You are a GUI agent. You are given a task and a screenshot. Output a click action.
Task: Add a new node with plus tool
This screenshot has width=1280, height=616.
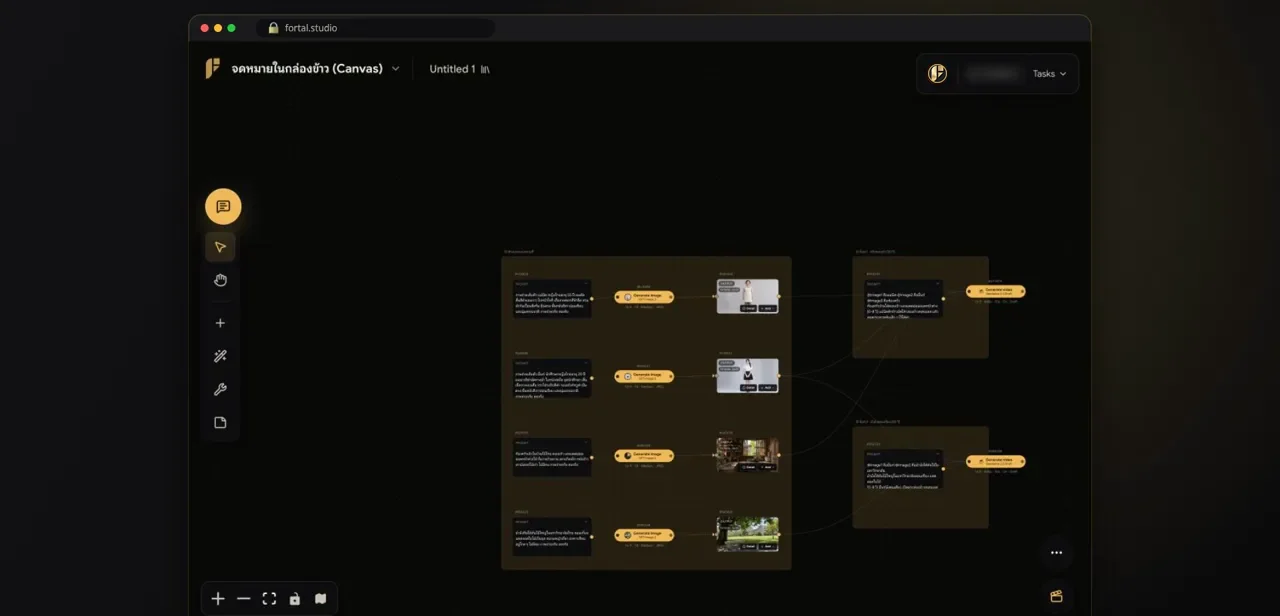[220, 323]
